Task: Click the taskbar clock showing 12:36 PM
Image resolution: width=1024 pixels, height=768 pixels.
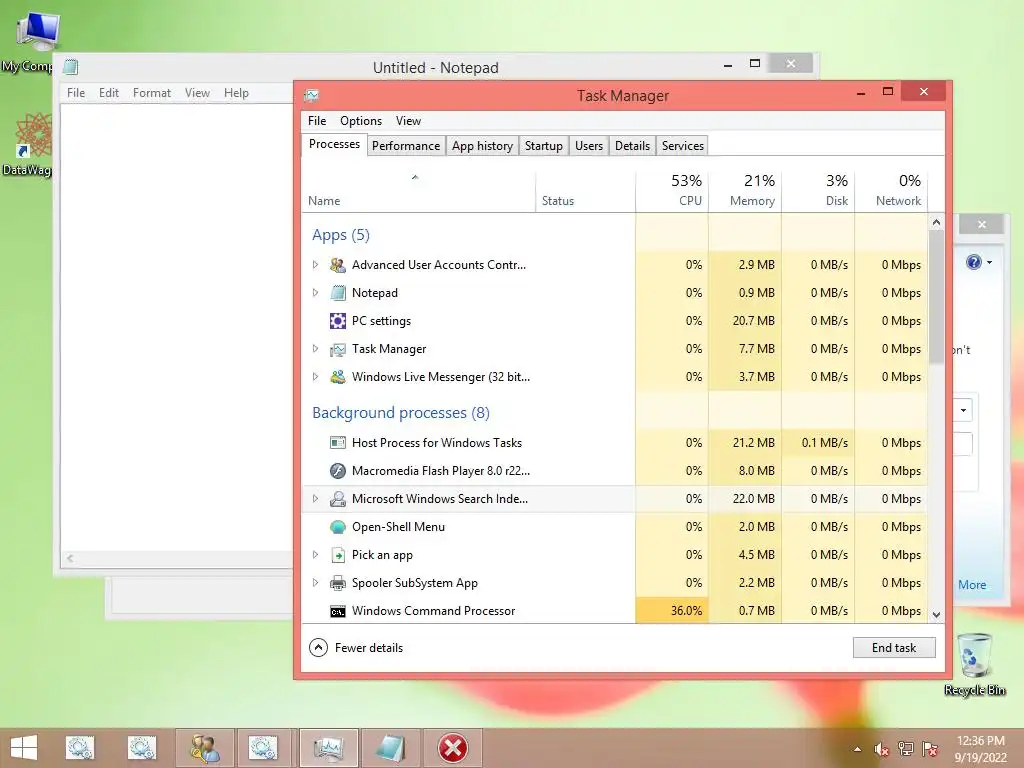Action: 980,749
